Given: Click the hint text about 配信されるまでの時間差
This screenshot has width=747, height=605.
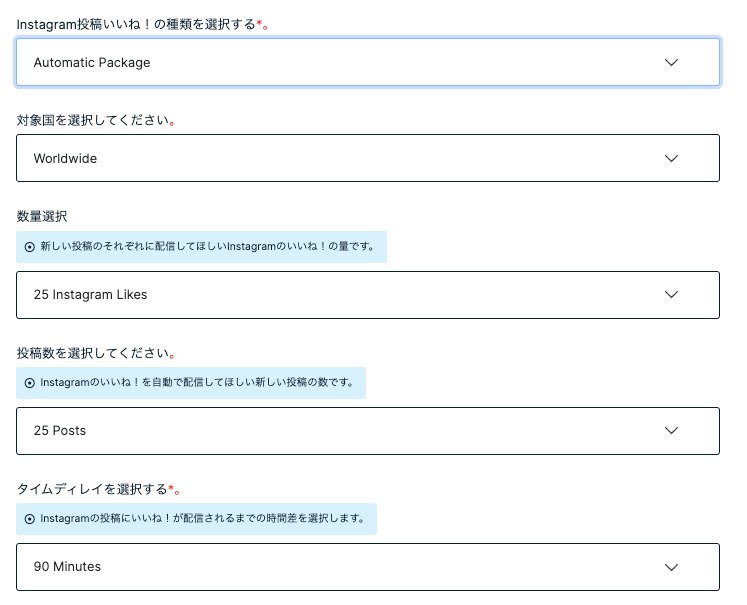Looking at the screenshot, I should point(202,519).
